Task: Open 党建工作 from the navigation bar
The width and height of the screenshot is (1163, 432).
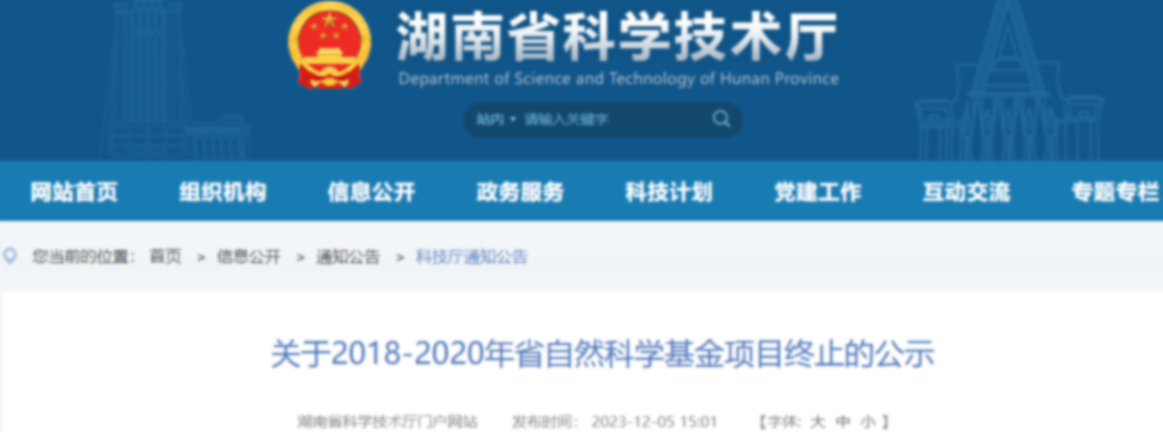Action: (817, 192)
